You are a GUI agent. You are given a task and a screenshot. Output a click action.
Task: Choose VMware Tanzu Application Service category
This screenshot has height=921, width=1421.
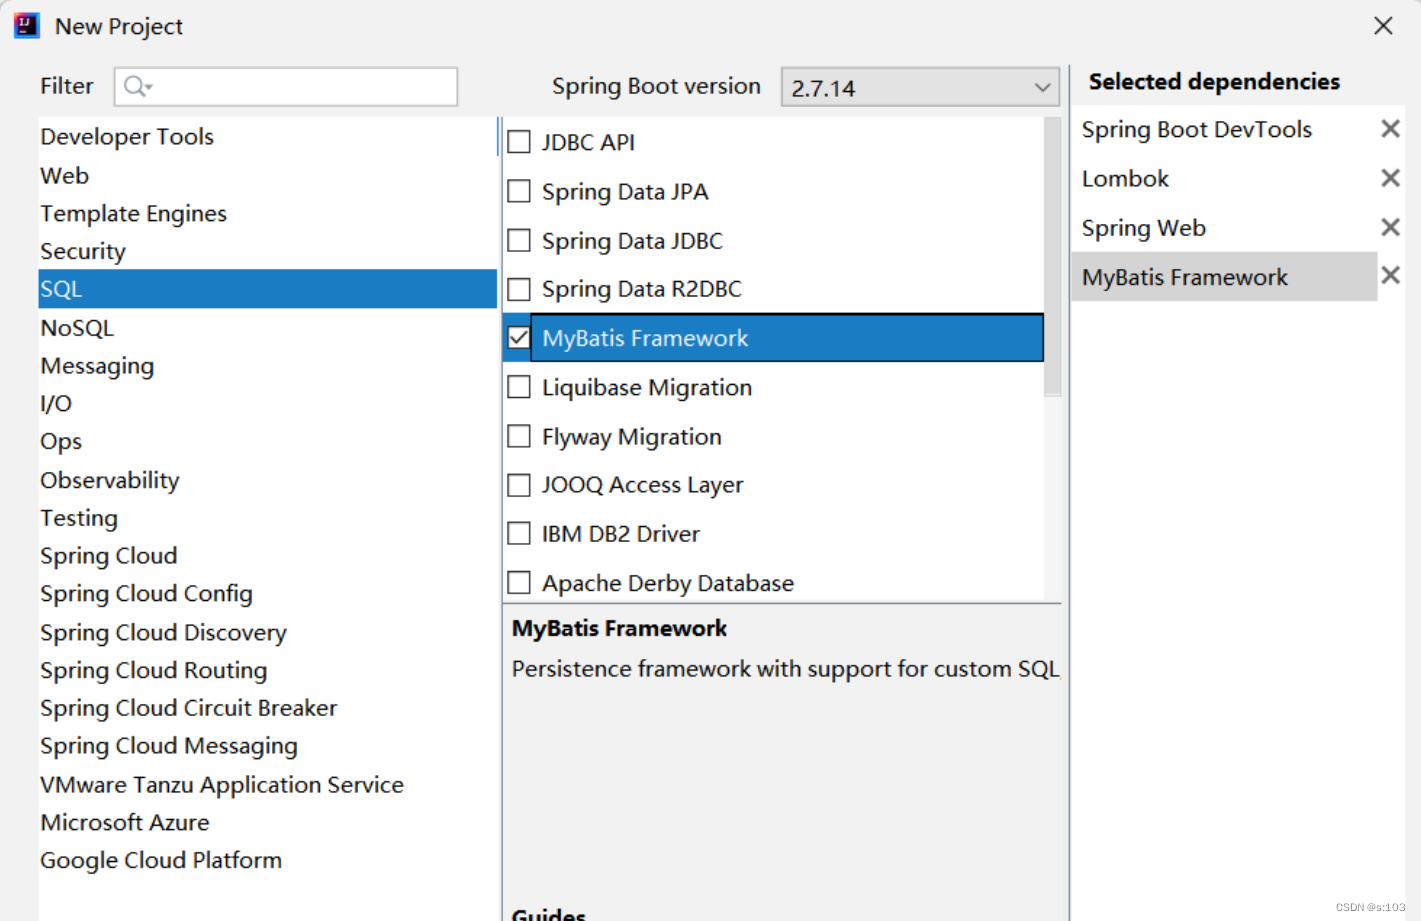tap(267, 784)
